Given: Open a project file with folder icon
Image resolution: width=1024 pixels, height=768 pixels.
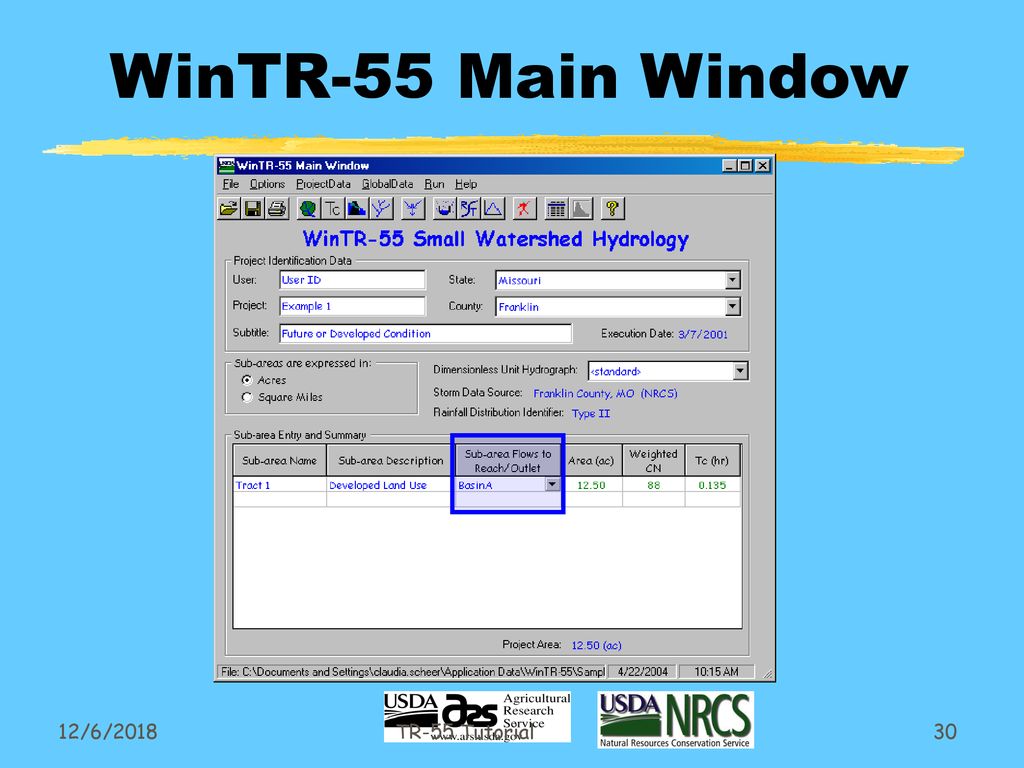Looking at the screenshot, I should (x=229, y=209).
